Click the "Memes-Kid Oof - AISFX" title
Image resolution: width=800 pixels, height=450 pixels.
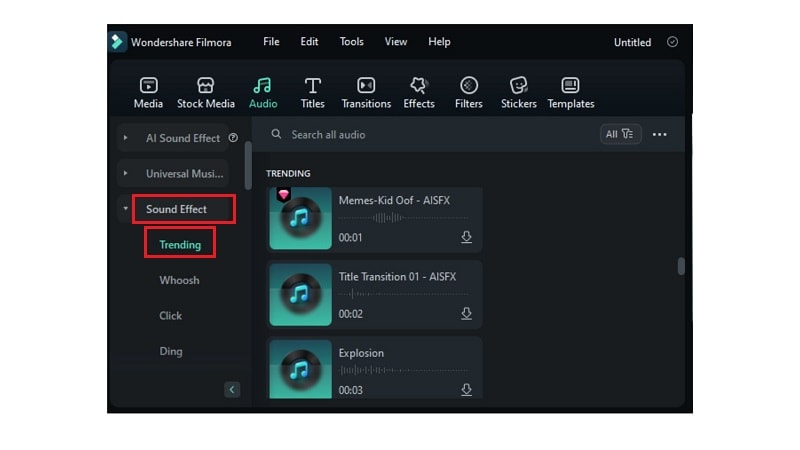click(x=394, y=201)
